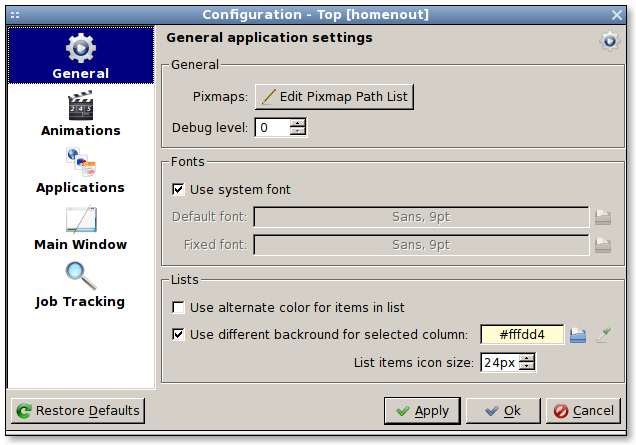Cancel the configuration dialog
This screenshot has height=445, width=636.
[x=583, y=411]
